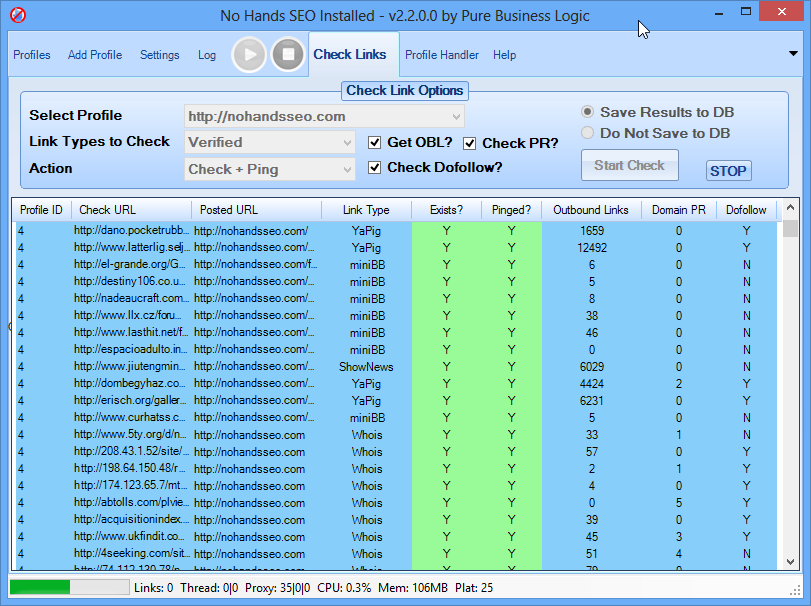The image size is (811, 606).
Task: Switch to the Profile Handler tab
Action: click(441, 55)
